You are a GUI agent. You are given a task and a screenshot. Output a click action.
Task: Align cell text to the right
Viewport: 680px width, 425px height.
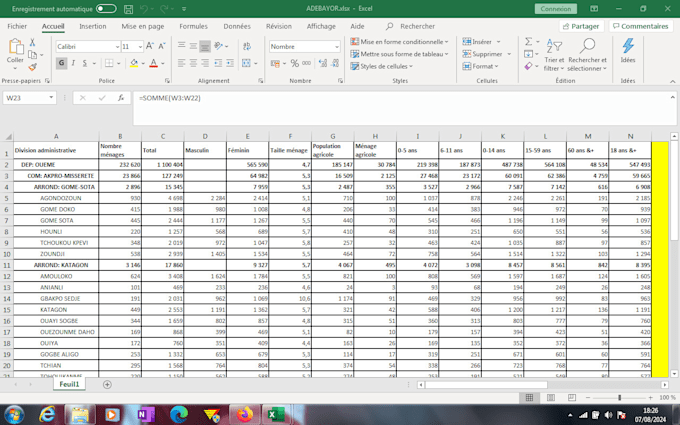coord(205,63)
